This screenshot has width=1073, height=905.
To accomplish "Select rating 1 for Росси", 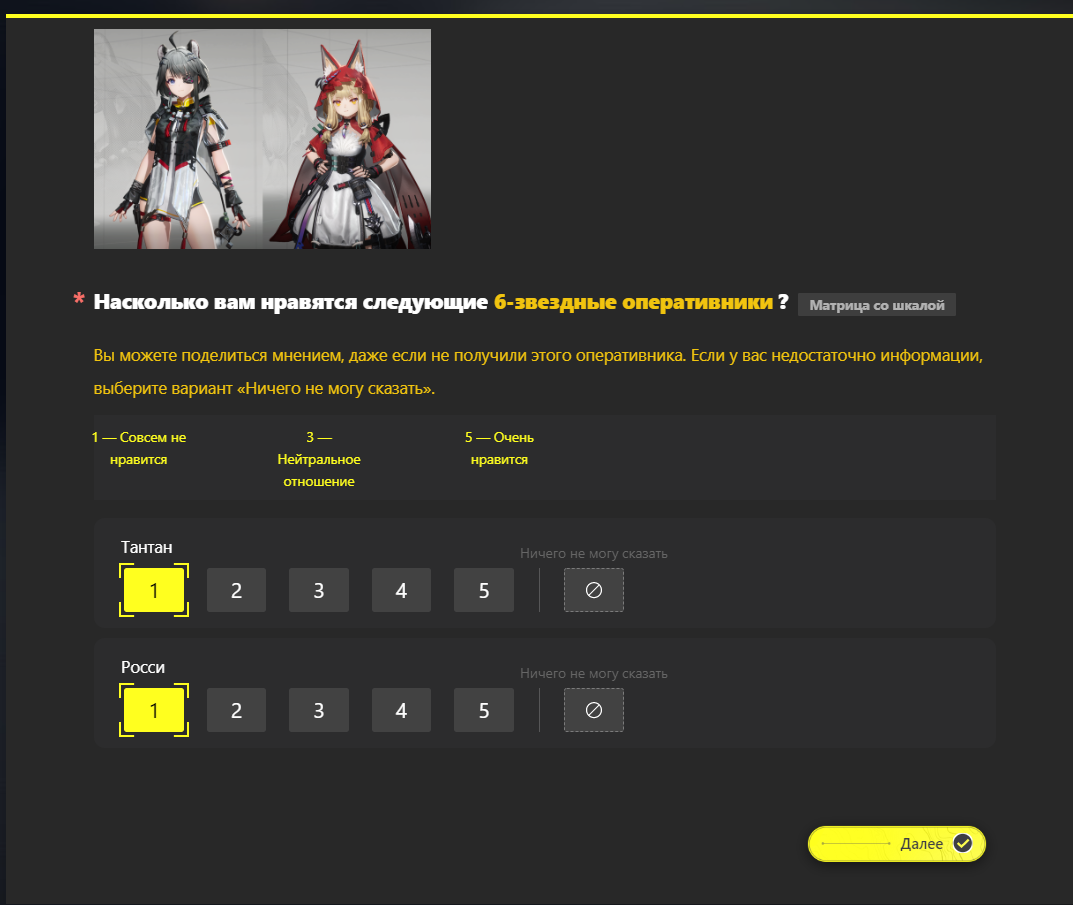I will pos(154,710).
